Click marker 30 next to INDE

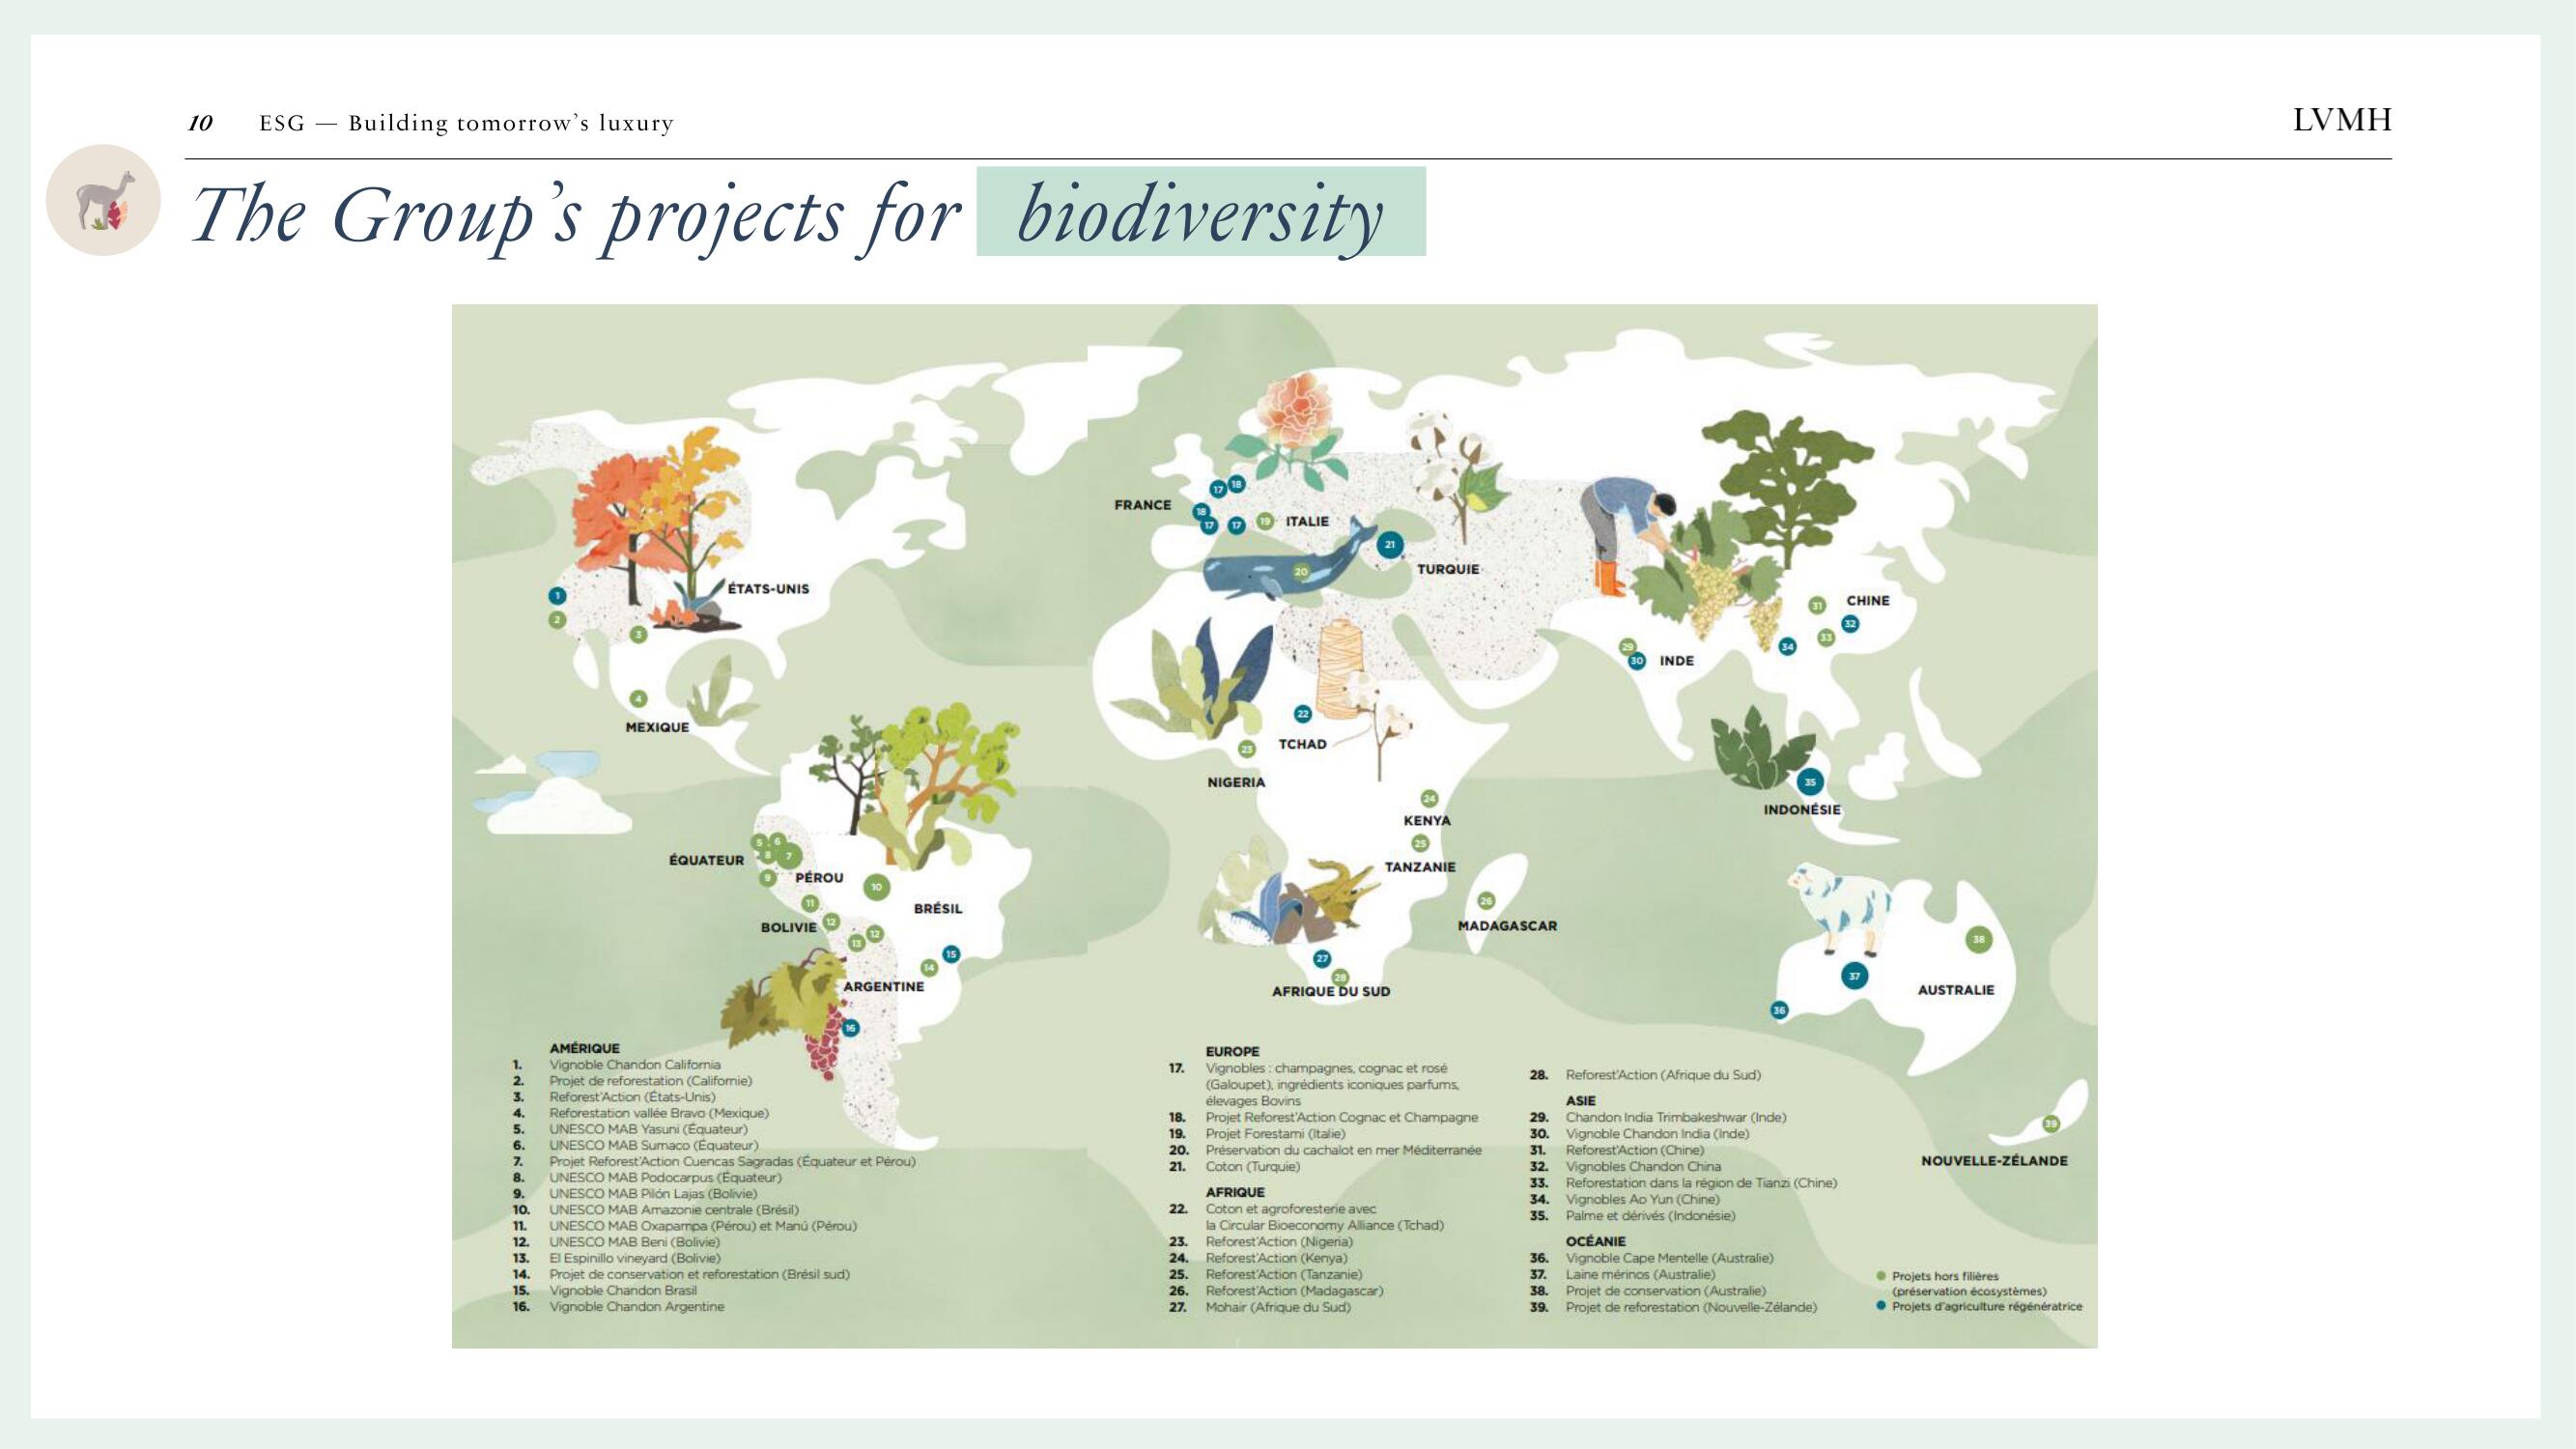click(x=1636, y=661)
